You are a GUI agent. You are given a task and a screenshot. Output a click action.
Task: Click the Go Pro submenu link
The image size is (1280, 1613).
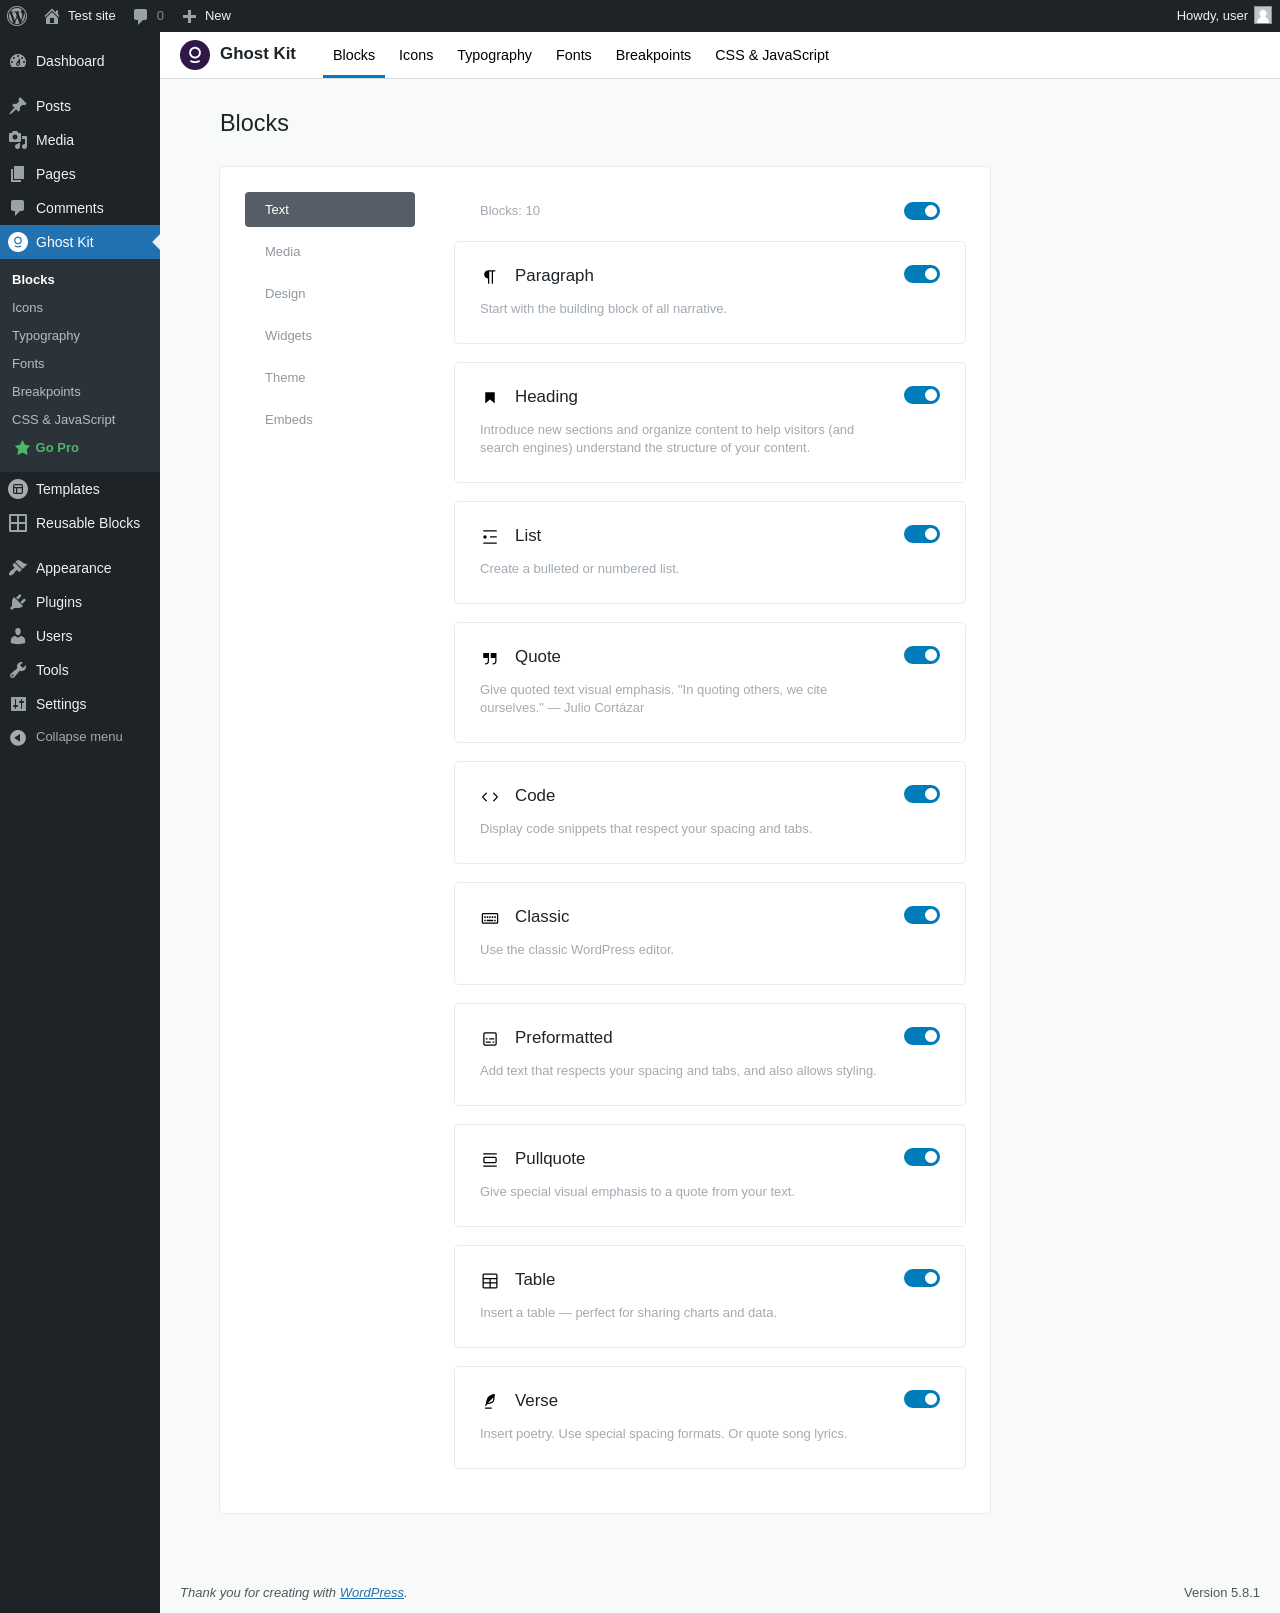coord(80,448)
